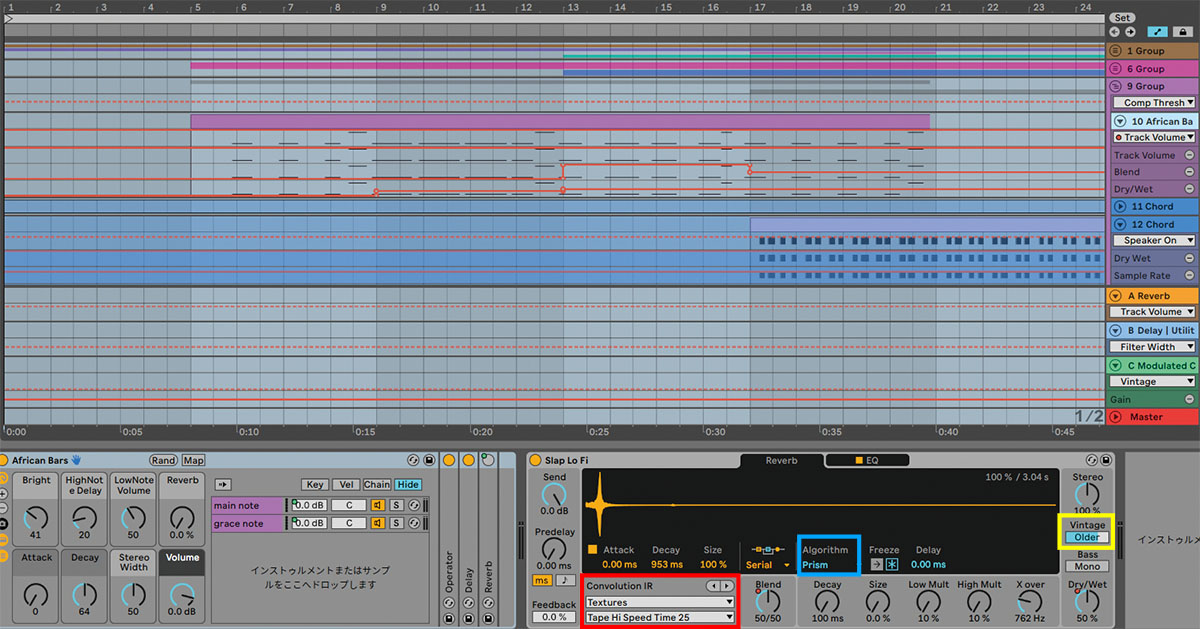Switch to the Reverb tab
The height and width of the screenshot is (629, 1200).
(x=781, y=460)
